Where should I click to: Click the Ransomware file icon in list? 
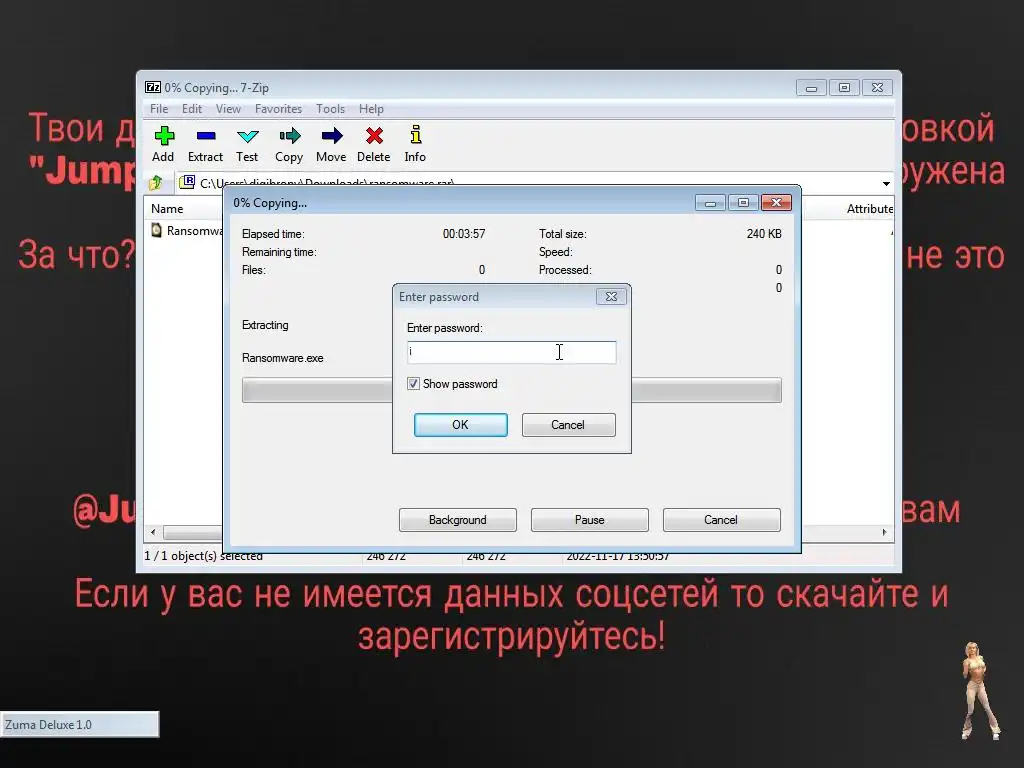click(x=156, y=230)
